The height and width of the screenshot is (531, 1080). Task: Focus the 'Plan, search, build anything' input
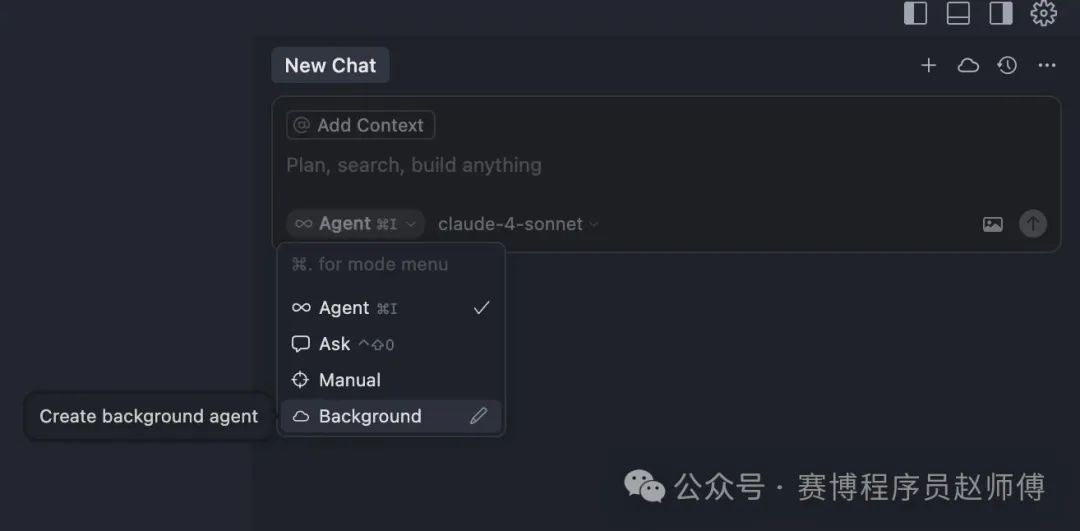coord(665,165)
